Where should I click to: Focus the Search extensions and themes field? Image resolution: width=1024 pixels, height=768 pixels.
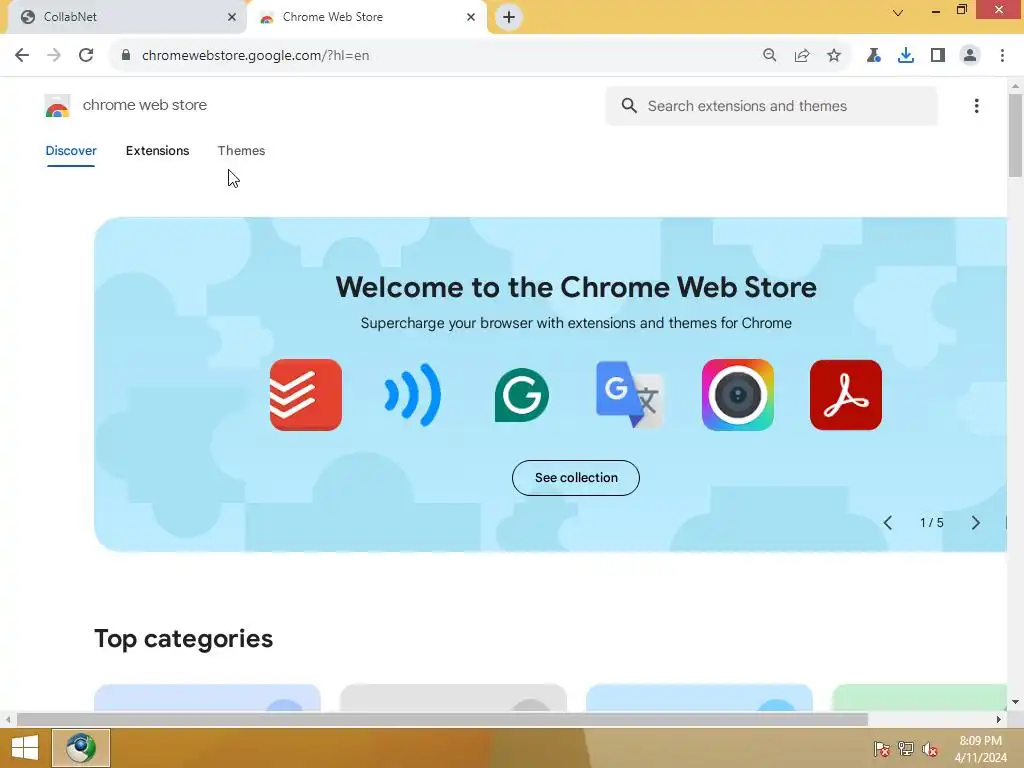[771, 106]
